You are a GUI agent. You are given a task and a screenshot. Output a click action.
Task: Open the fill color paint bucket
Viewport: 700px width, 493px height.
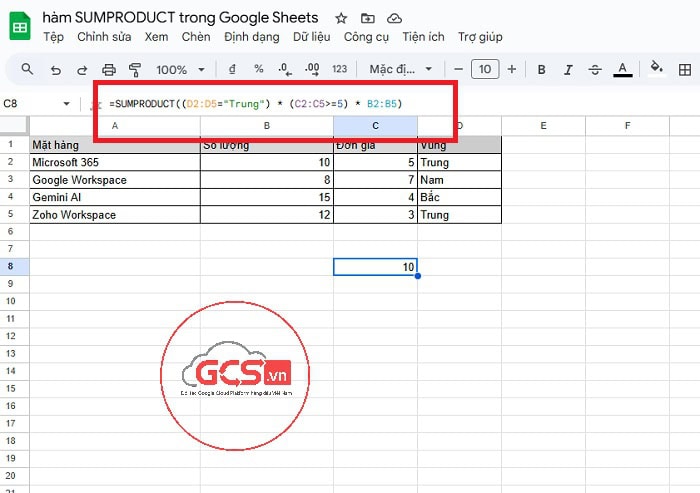tap(657, 69)
